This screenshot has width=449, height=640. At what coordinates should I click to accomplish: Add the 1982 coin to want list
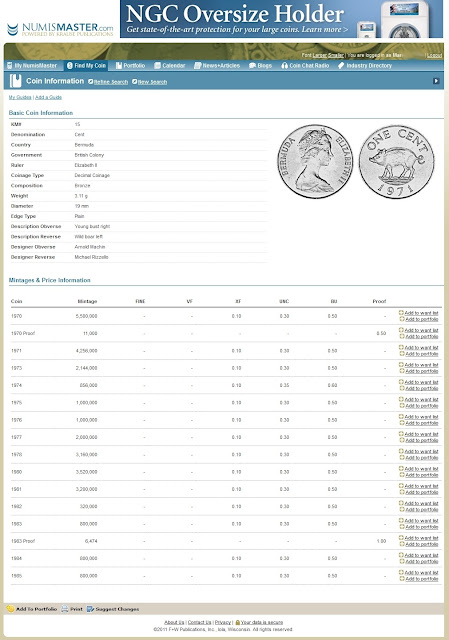419,503
